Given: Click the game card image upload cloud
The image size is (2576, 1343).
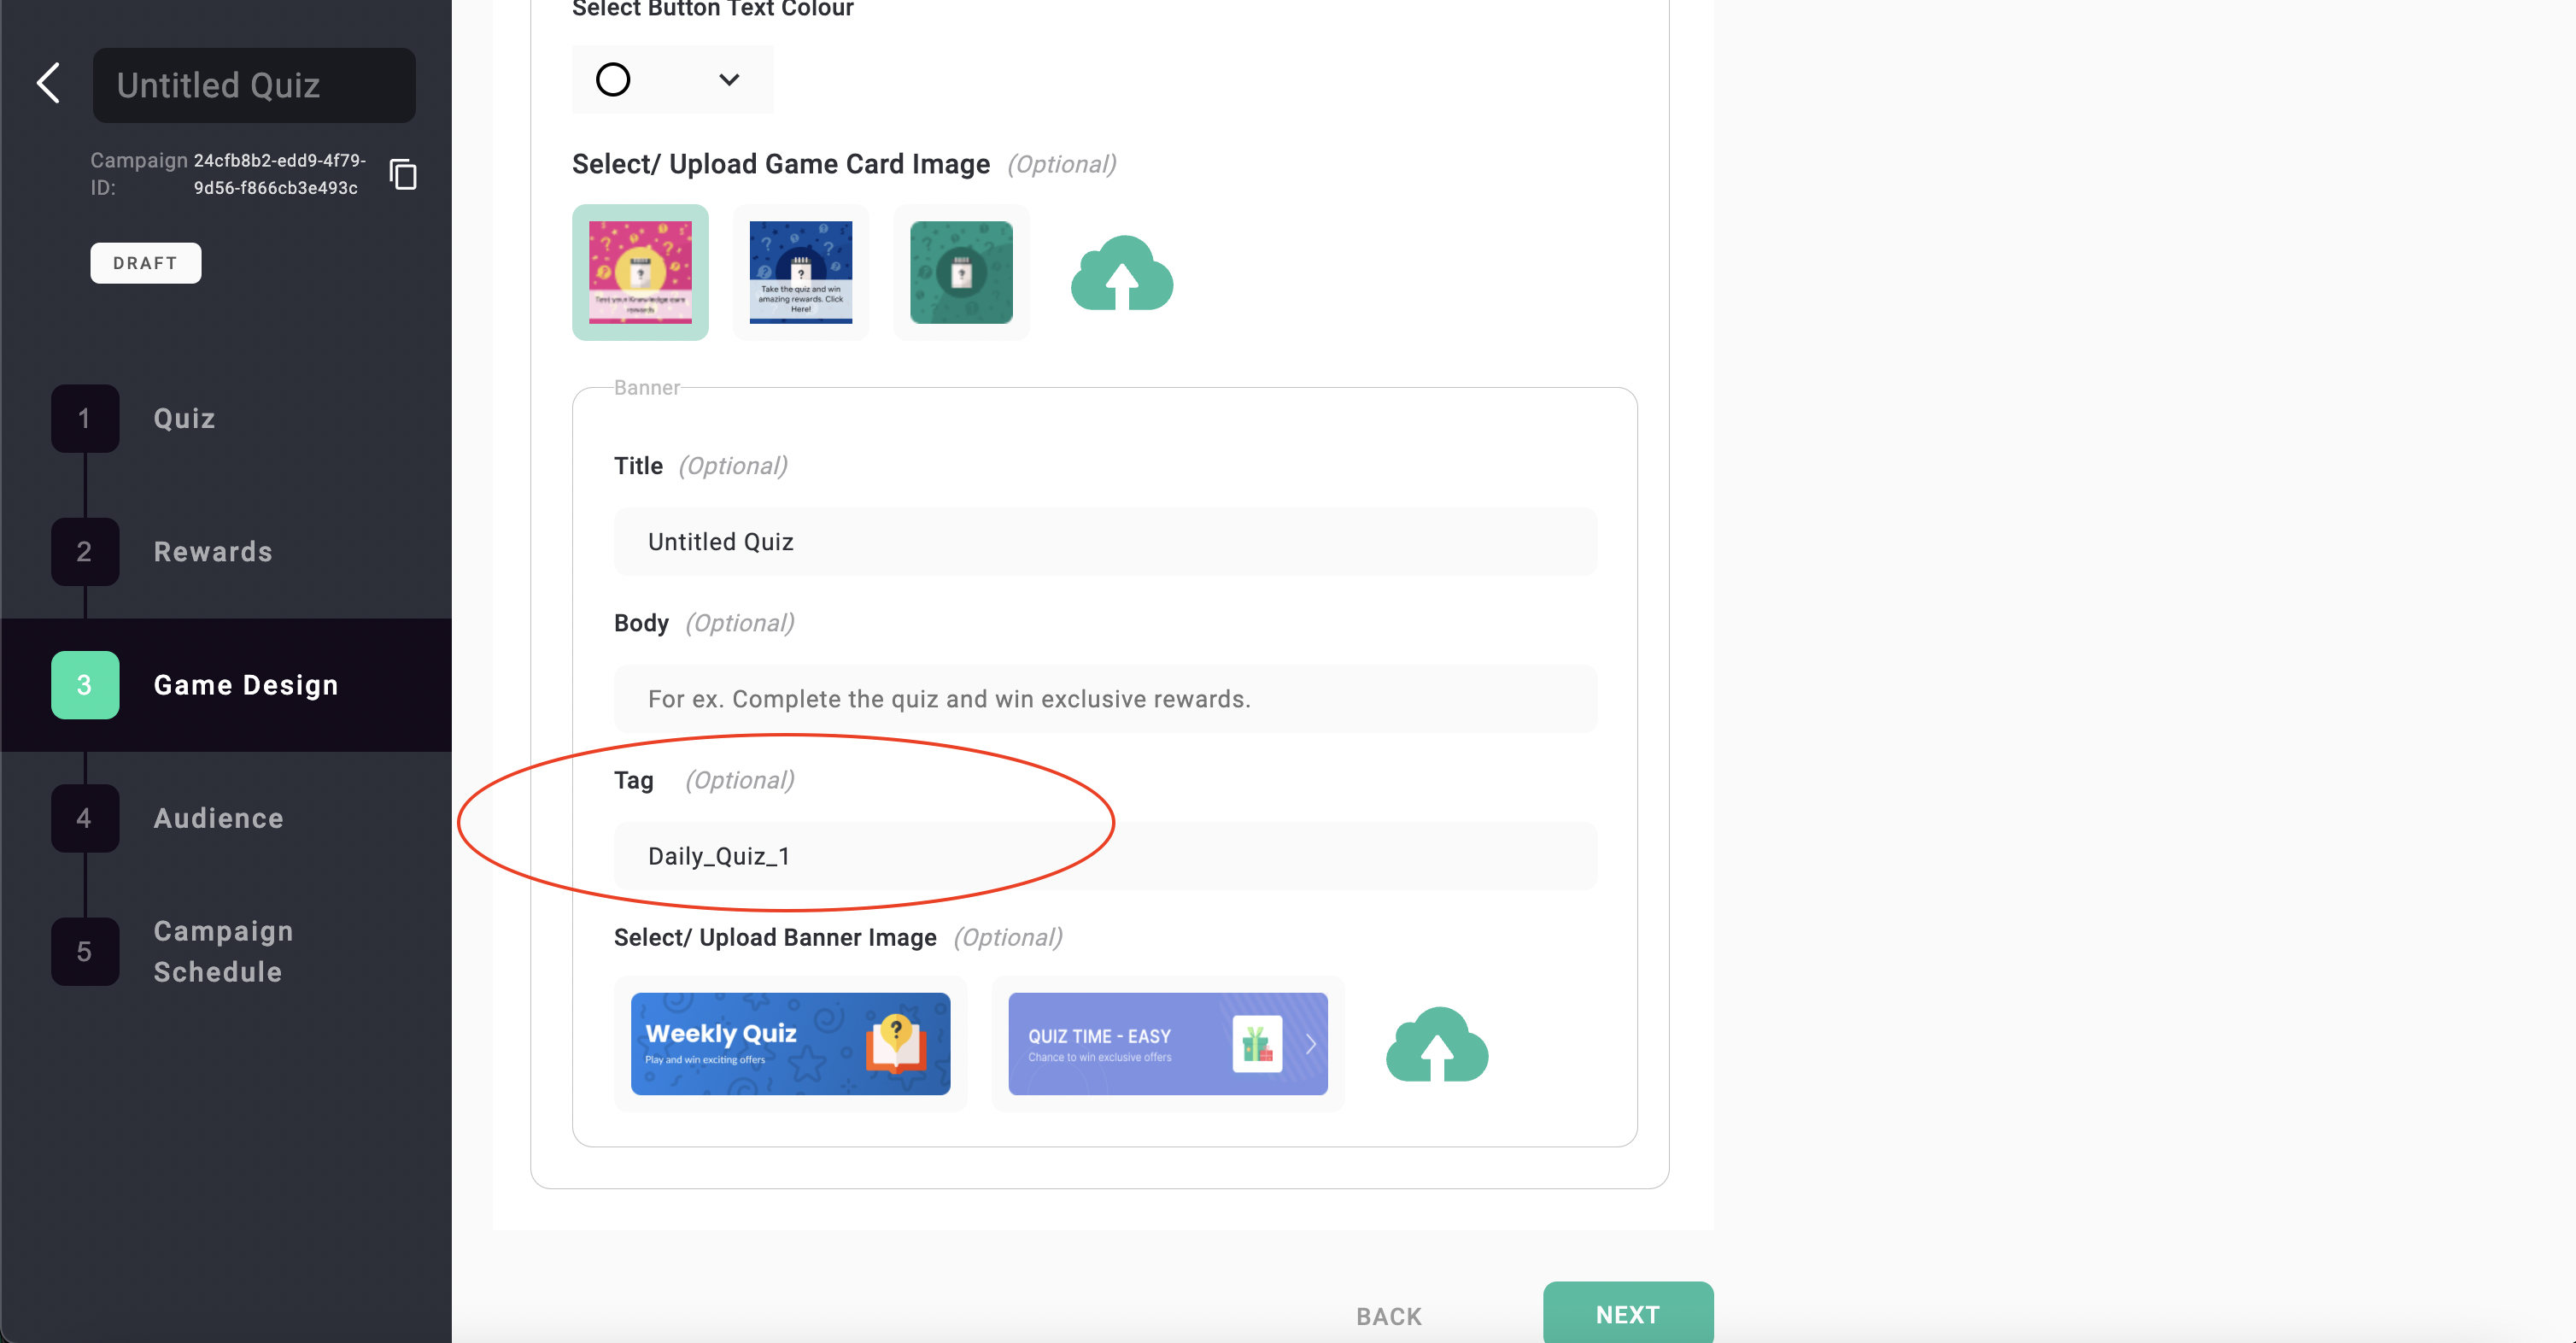Looking at the screenshot, I should (1121, 274).
